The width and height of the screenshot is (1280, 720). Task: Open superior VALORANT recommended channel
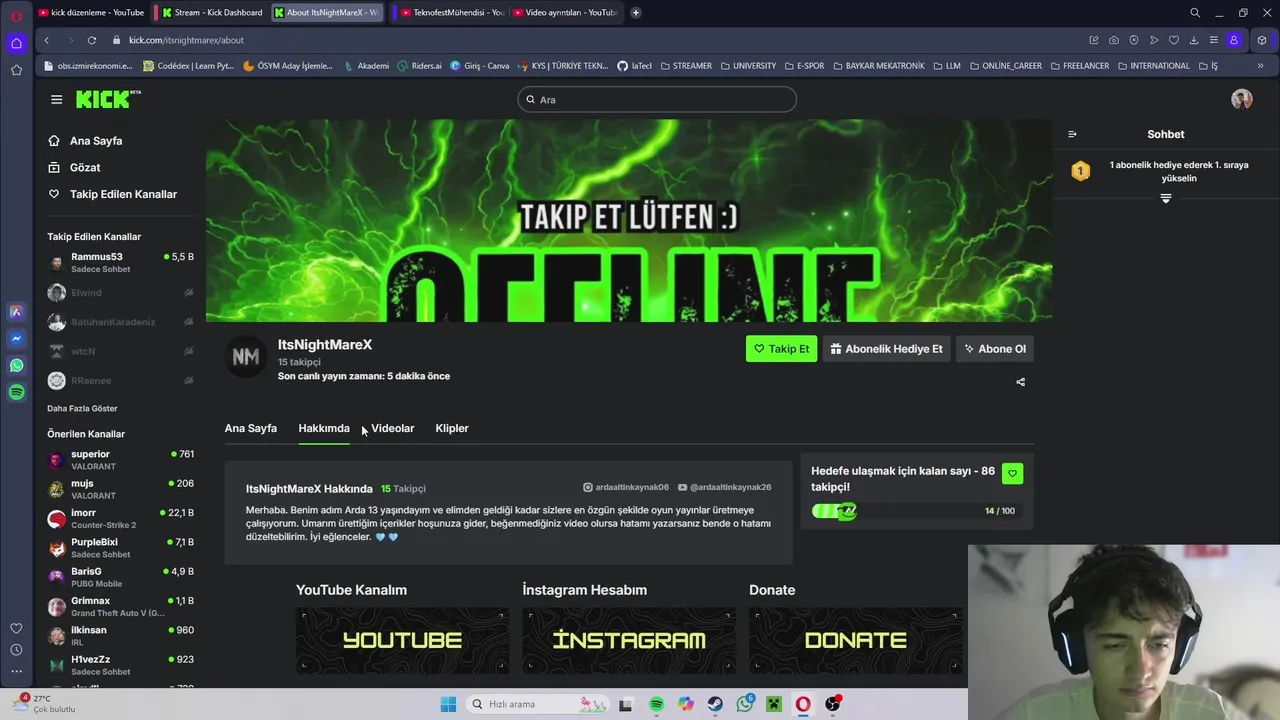pos(121,460)
